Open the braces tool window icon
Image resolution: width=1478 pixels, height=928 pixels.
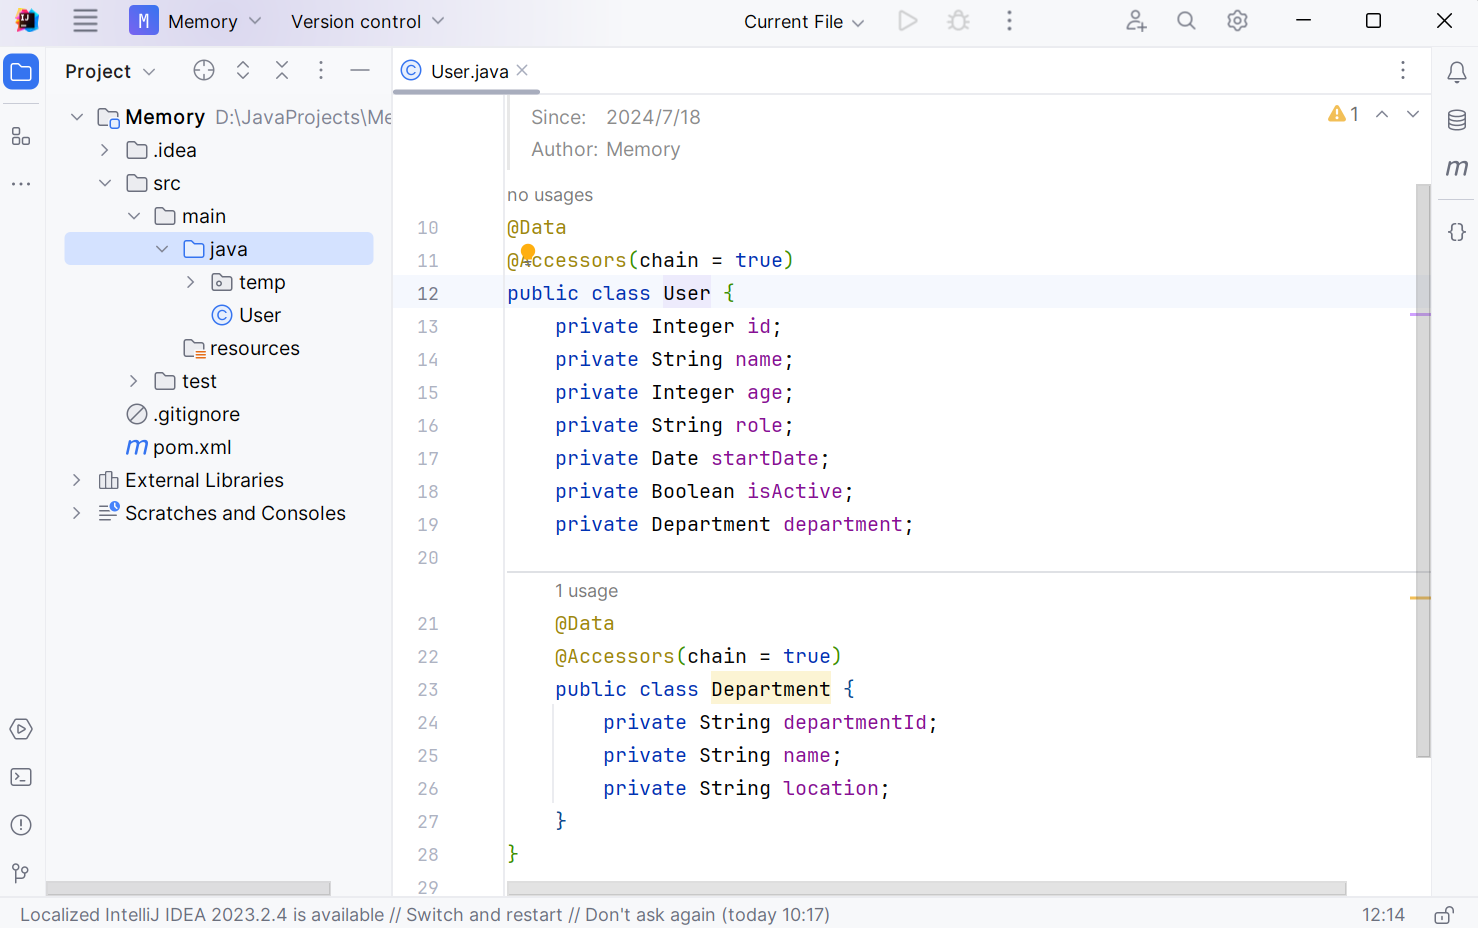[1457, 232]
